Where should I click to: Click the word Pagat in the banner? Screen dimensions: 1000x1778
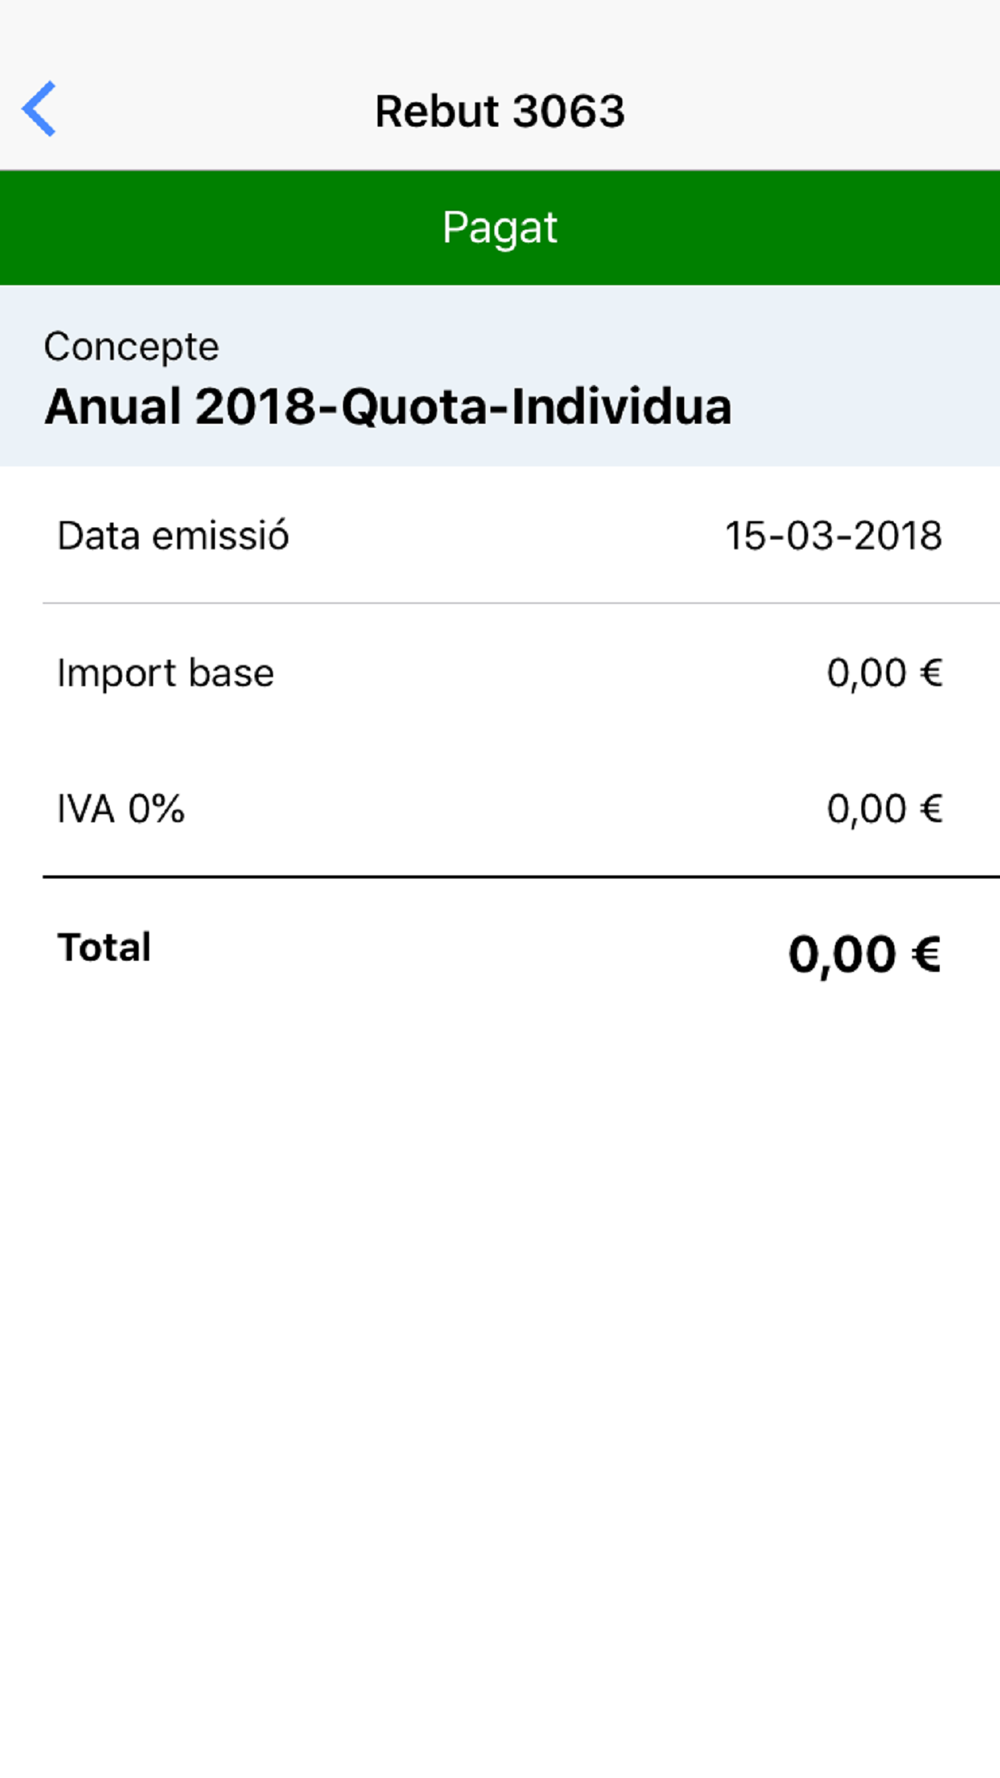point(500,229)
